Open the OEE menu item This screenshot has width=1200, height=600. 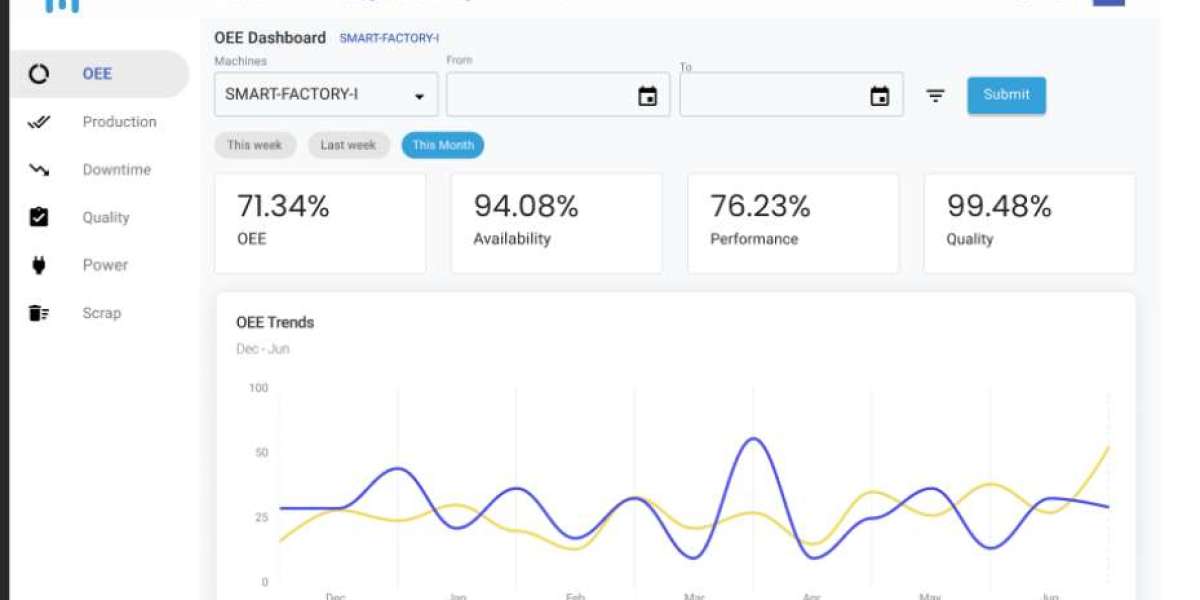tap(99, 74)
